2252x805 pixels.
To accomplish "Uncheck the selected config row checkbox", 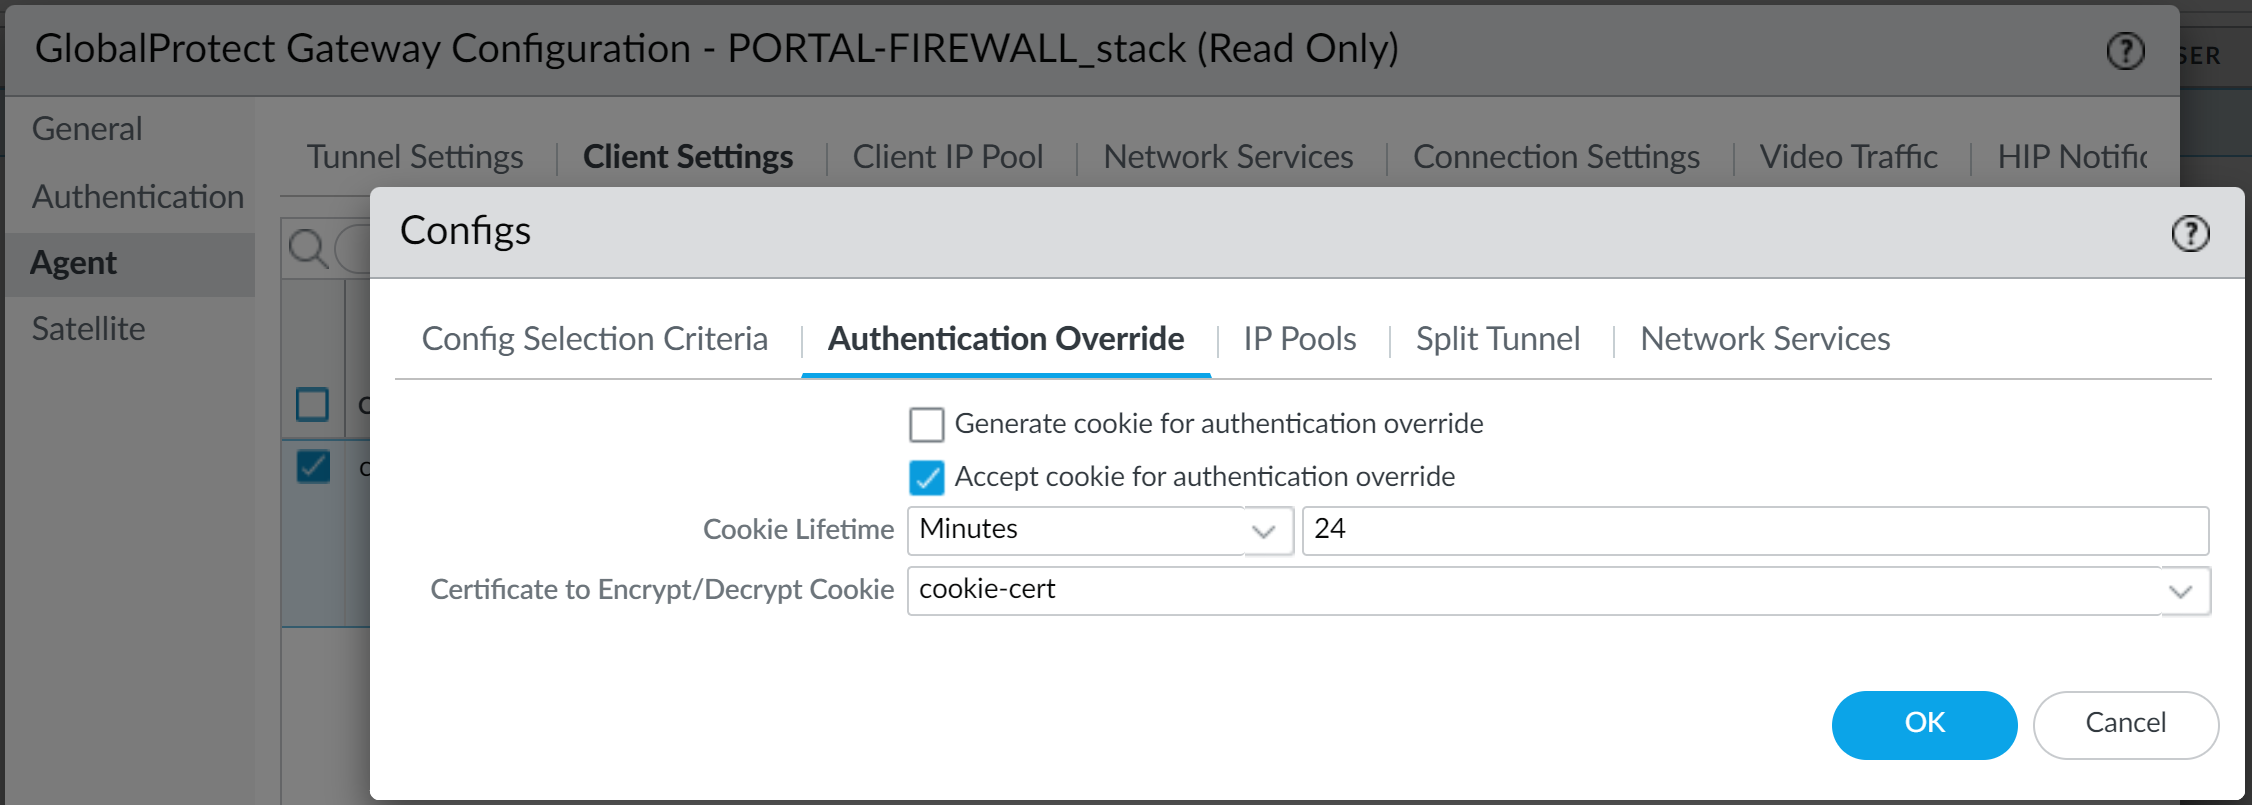I will click(311, 466).
